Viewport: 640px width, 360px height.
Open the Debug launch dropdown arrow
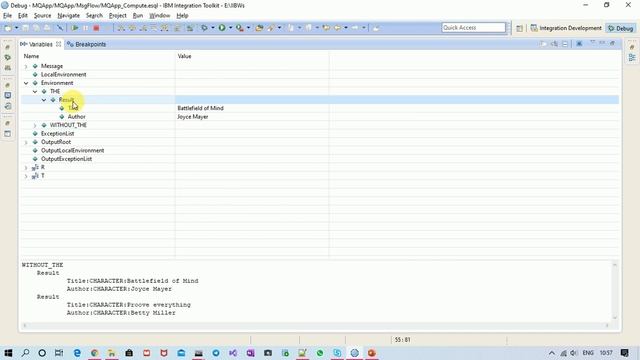213,28
